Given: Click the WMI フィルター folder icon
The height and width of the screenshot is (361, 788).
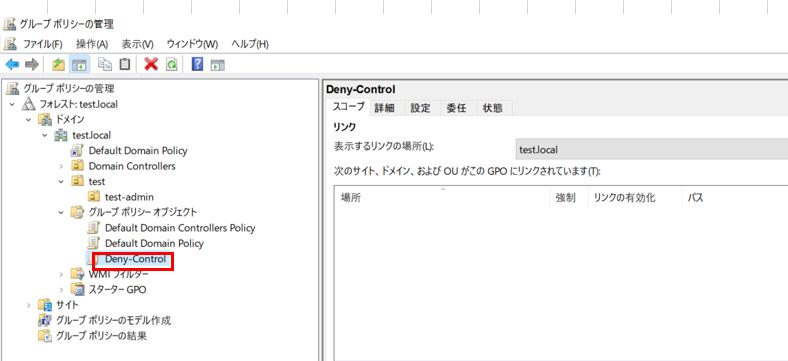Looking at the screenshot, I should (77, 274).
